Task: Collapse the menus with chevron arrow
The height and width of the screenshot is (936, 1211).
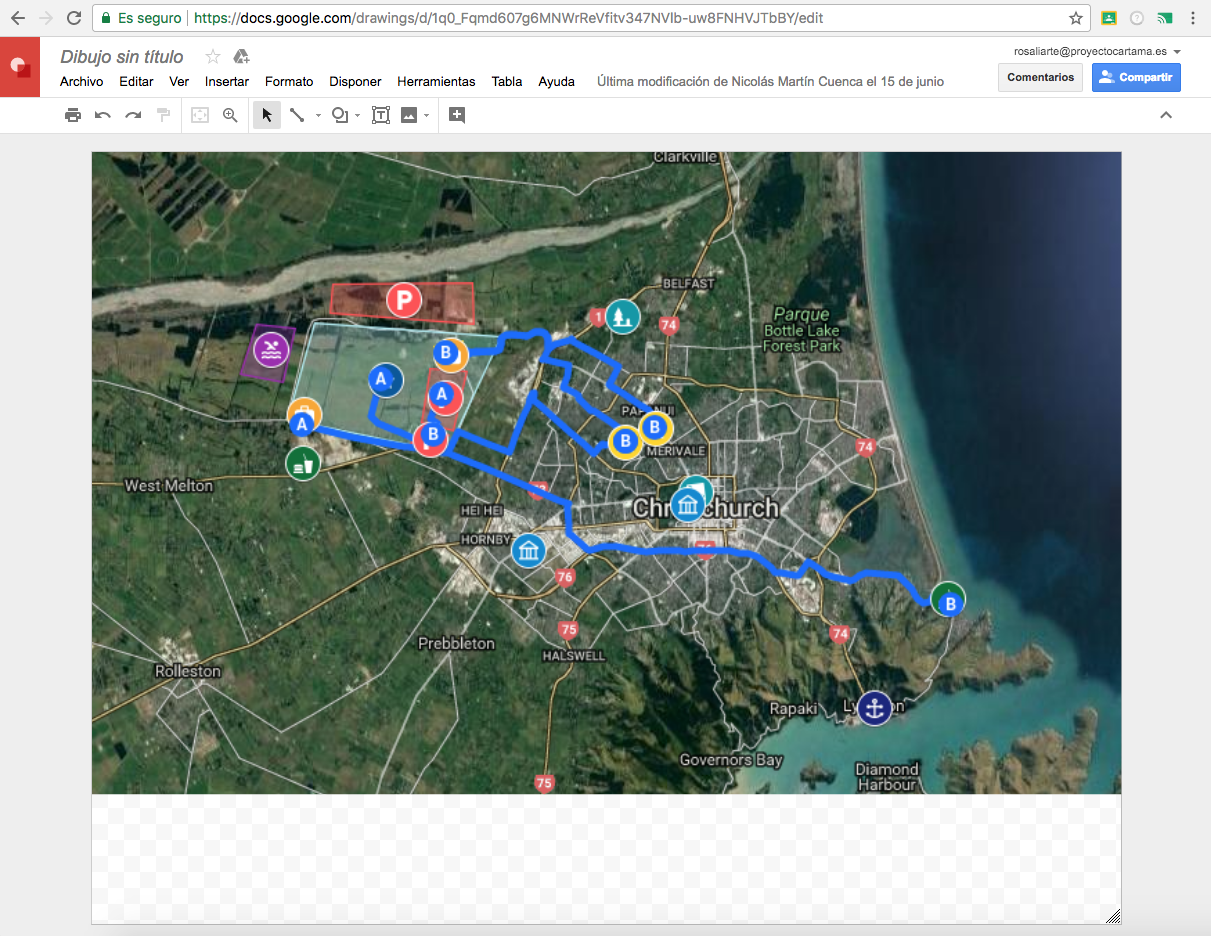Action: 1165,115
